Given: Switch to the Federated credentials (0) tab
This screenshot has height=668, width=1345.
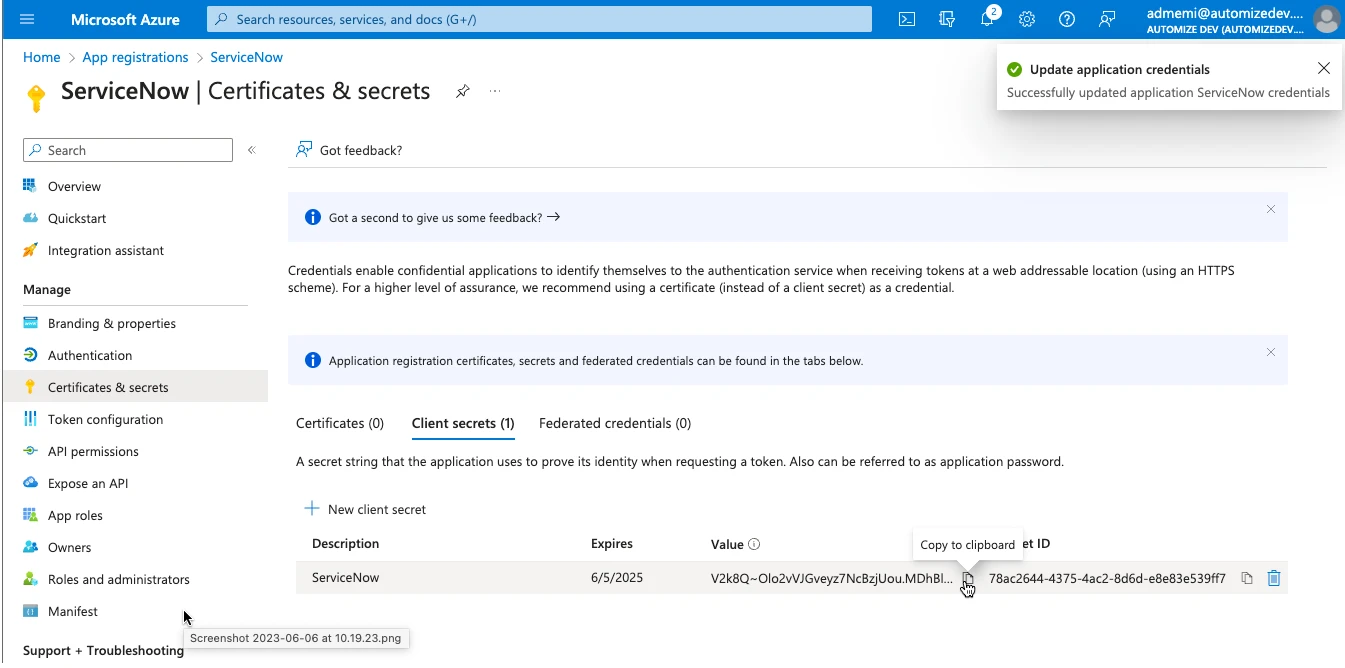Looking at the screenshot, I should (615, 423).
